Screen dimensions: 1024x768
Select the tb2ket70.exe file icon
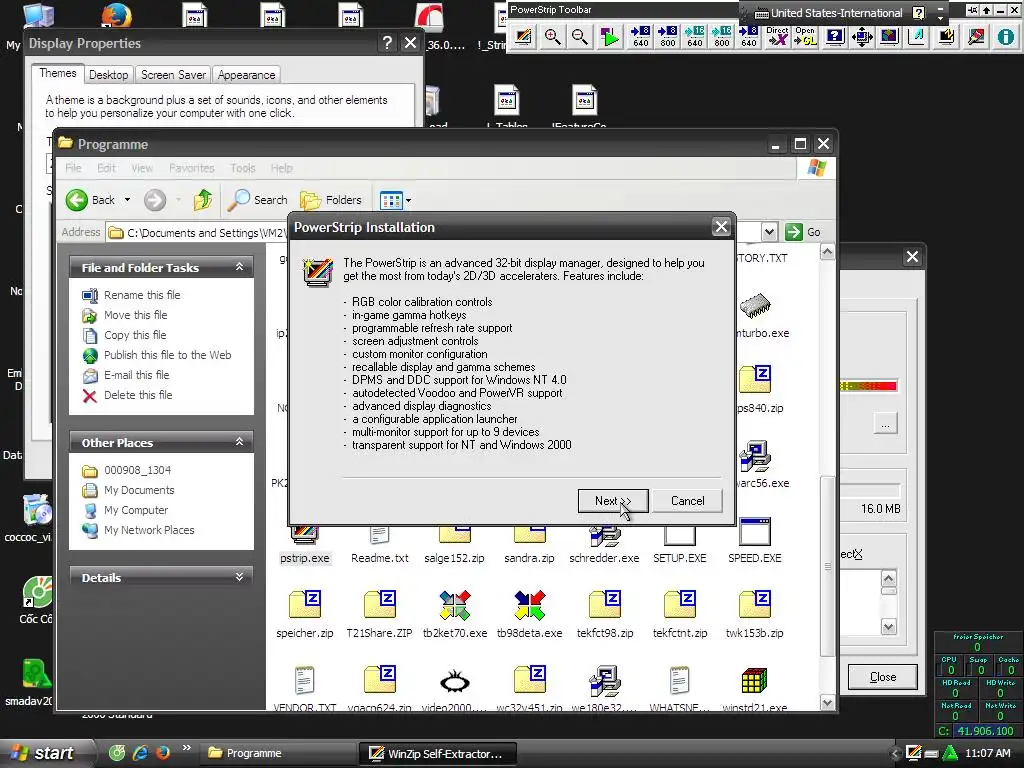click(455, 605)
